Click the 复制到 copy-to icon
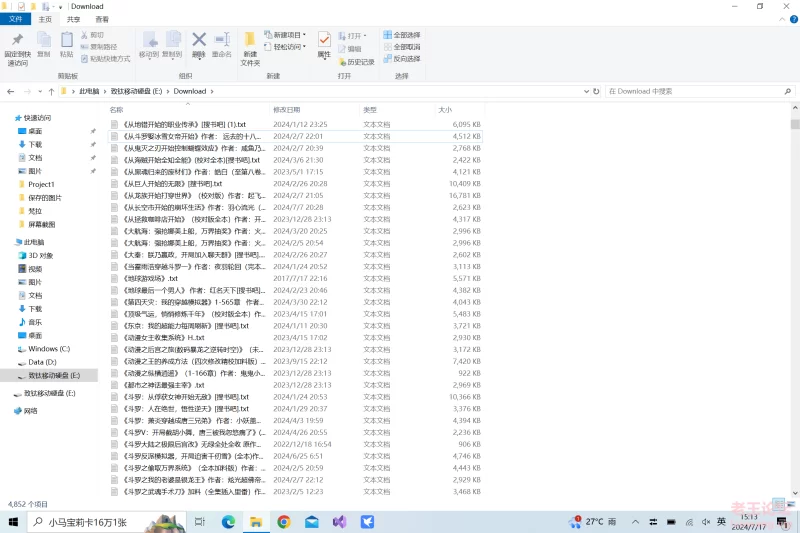The height and width of the screenshot is (533, 800). [172, 40]
